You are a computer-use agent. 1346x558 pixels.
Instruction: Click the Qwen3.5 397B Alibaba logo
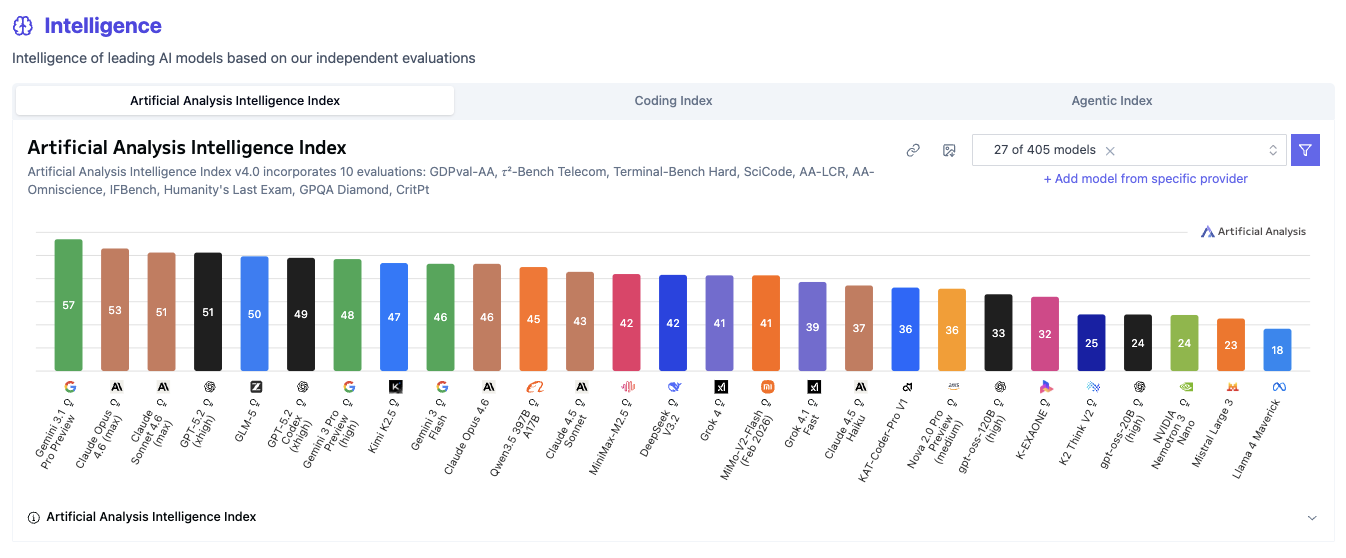click(534, 386)
